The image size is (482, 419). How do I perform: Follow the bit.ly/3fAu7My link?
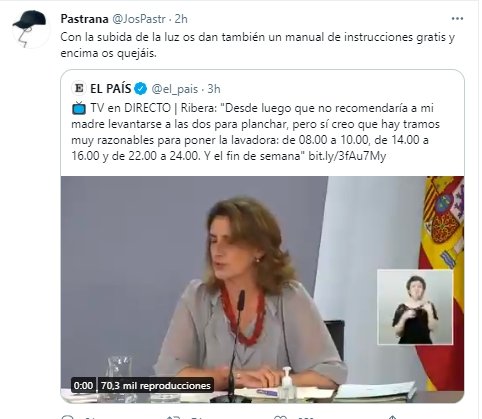(x=347, y=156)
